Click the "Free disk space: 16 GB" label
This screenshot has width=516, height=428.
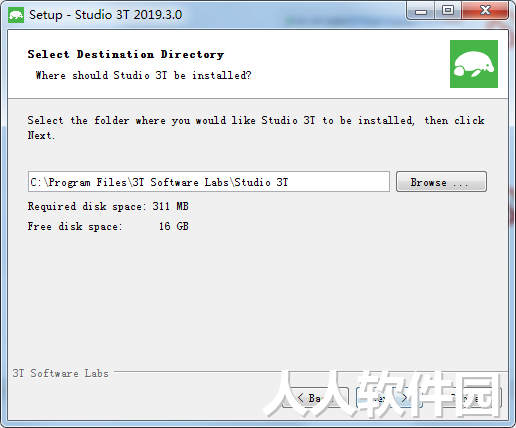tap(108, 226)
